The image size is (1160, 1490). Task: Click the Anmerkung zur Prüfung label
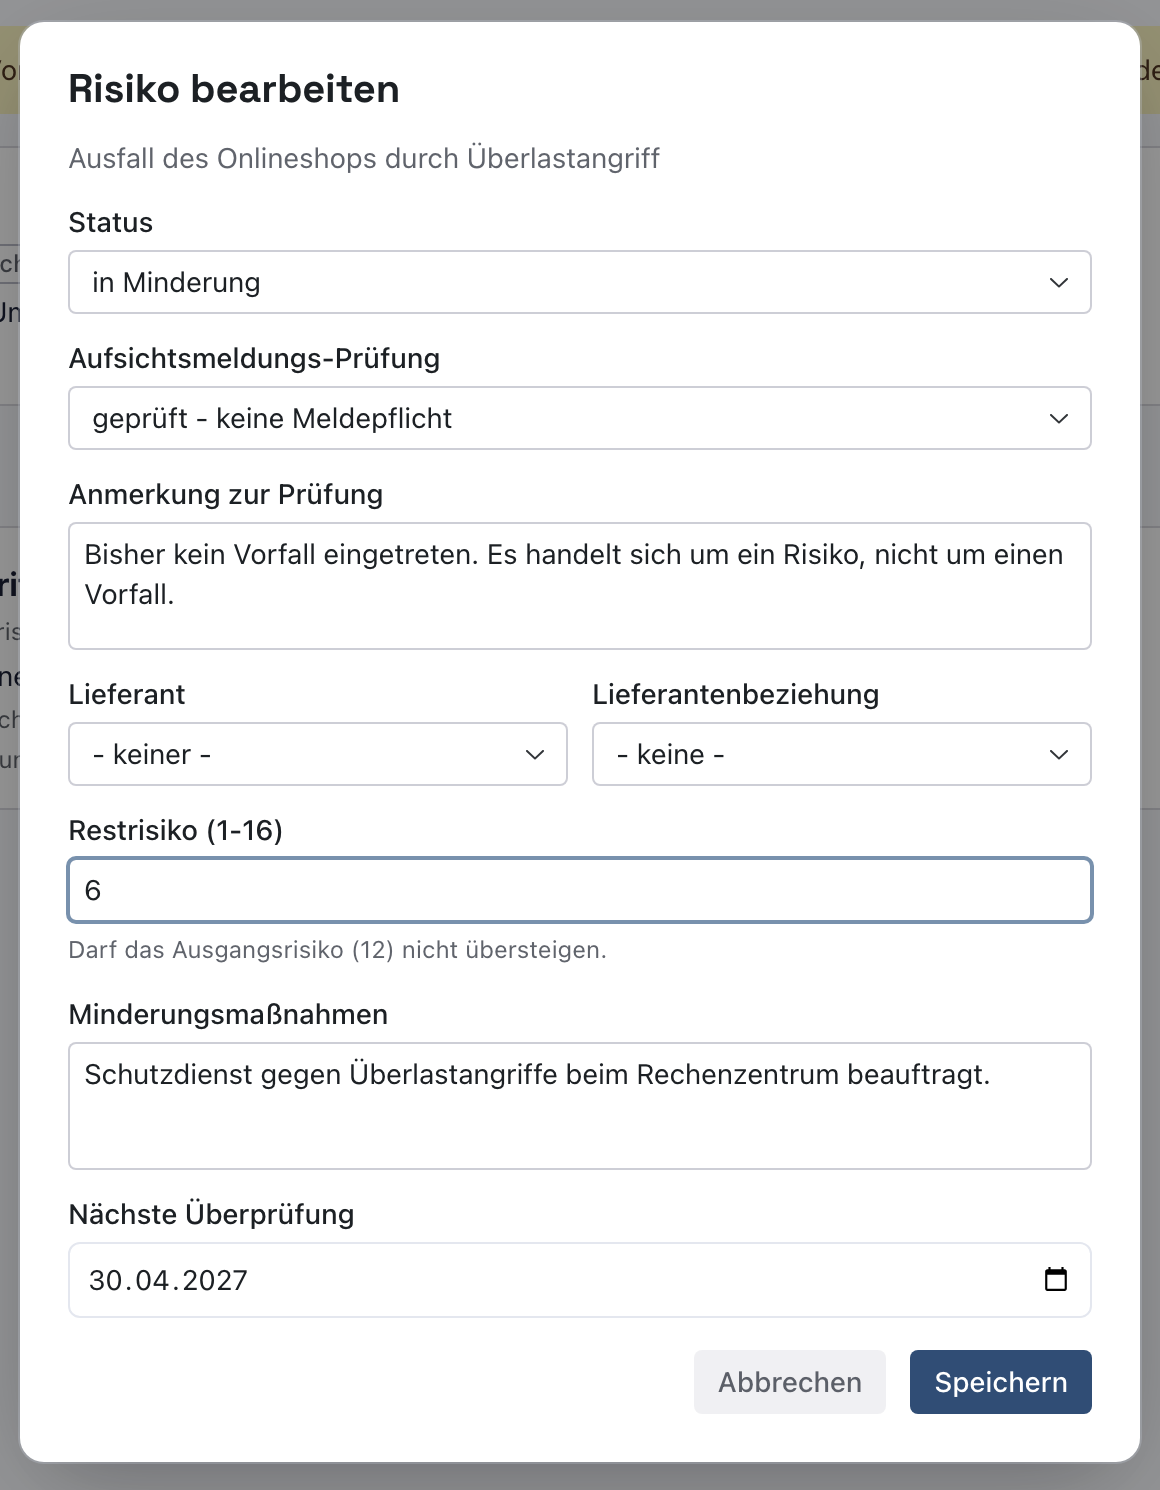[226, 494]
